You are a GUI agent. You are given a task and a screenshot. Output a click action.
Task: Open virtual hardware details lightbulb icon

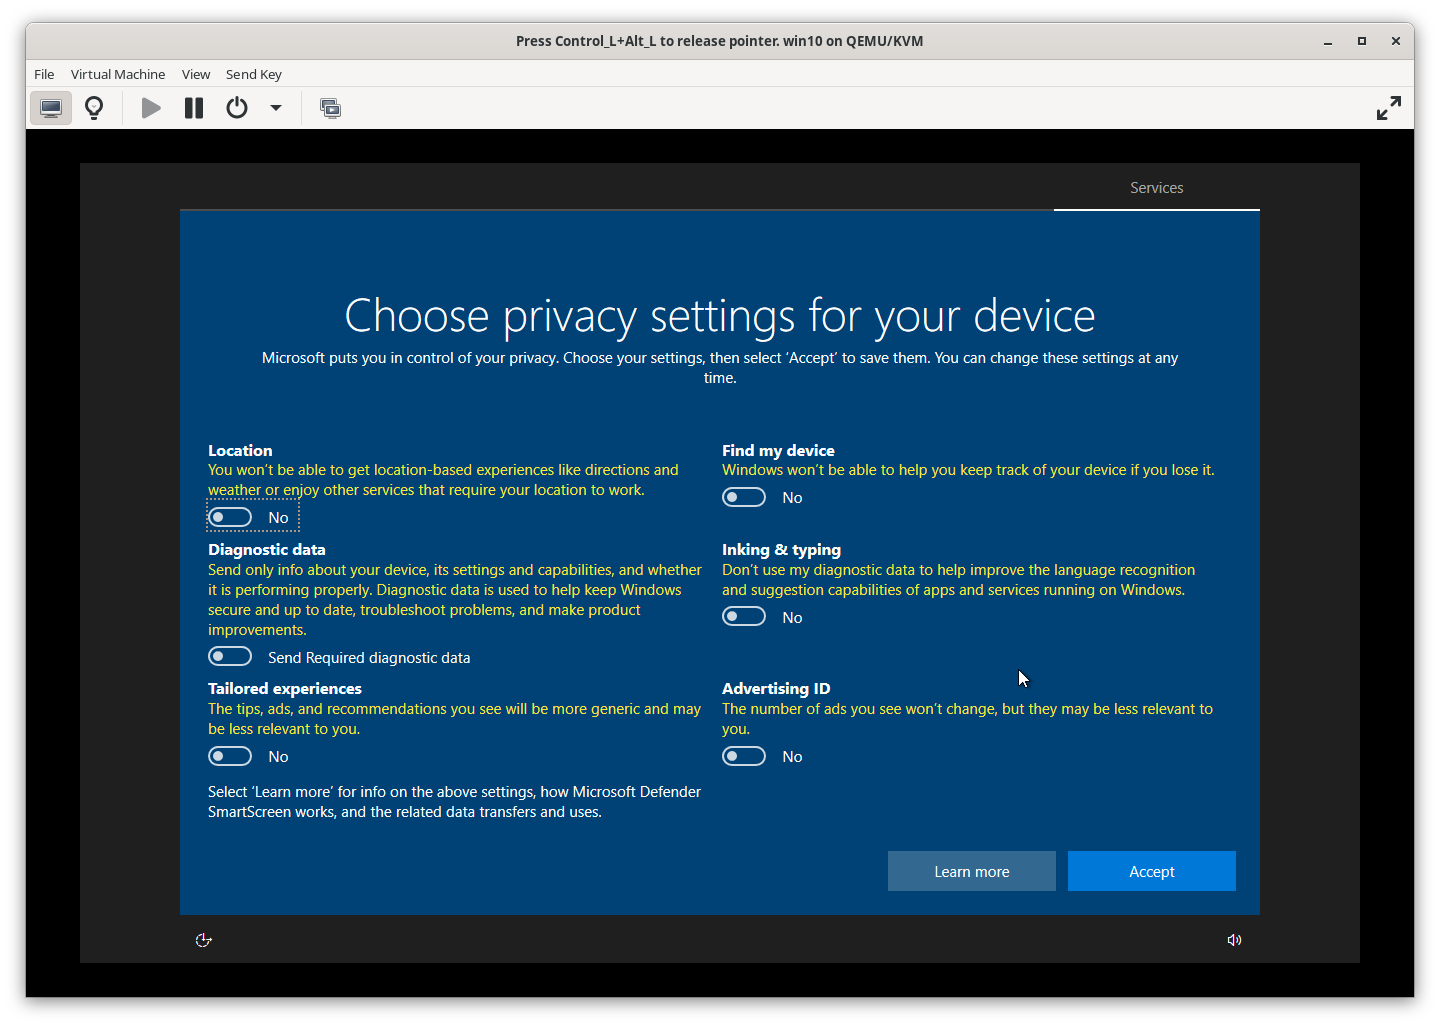[94, 108]
